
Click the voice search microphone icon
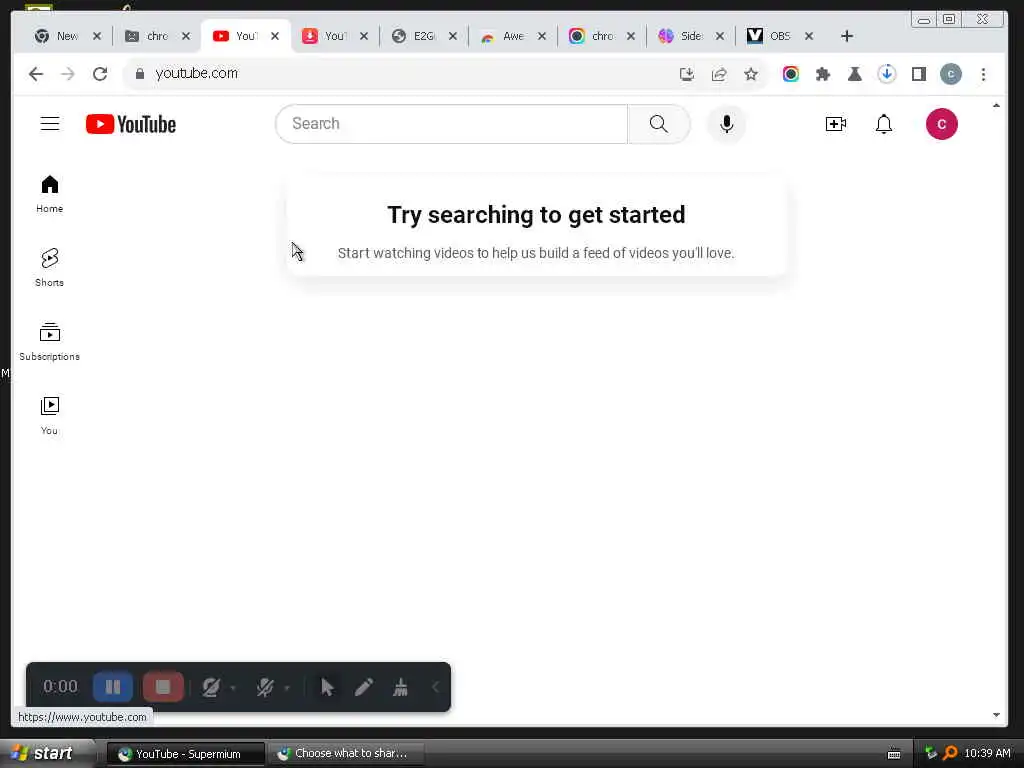(726, 124)
